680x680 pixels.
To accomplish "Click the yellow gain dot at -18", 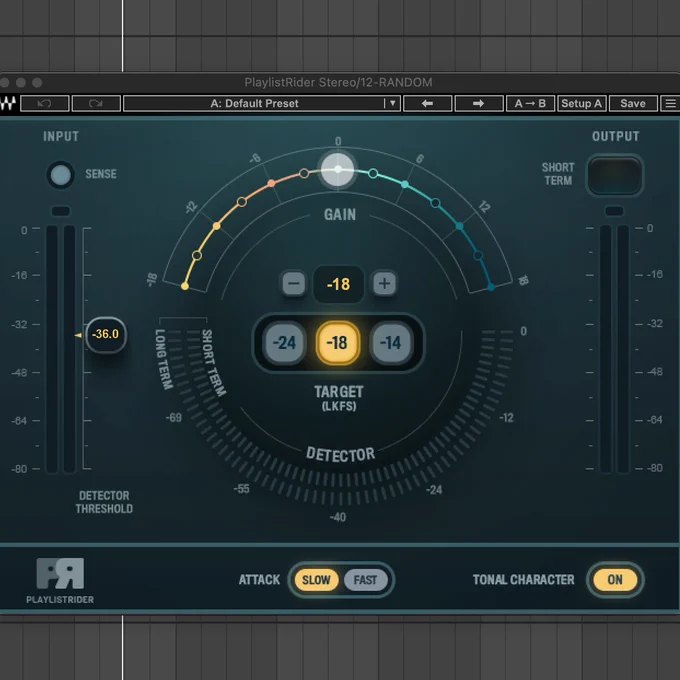I will (185, 286).
